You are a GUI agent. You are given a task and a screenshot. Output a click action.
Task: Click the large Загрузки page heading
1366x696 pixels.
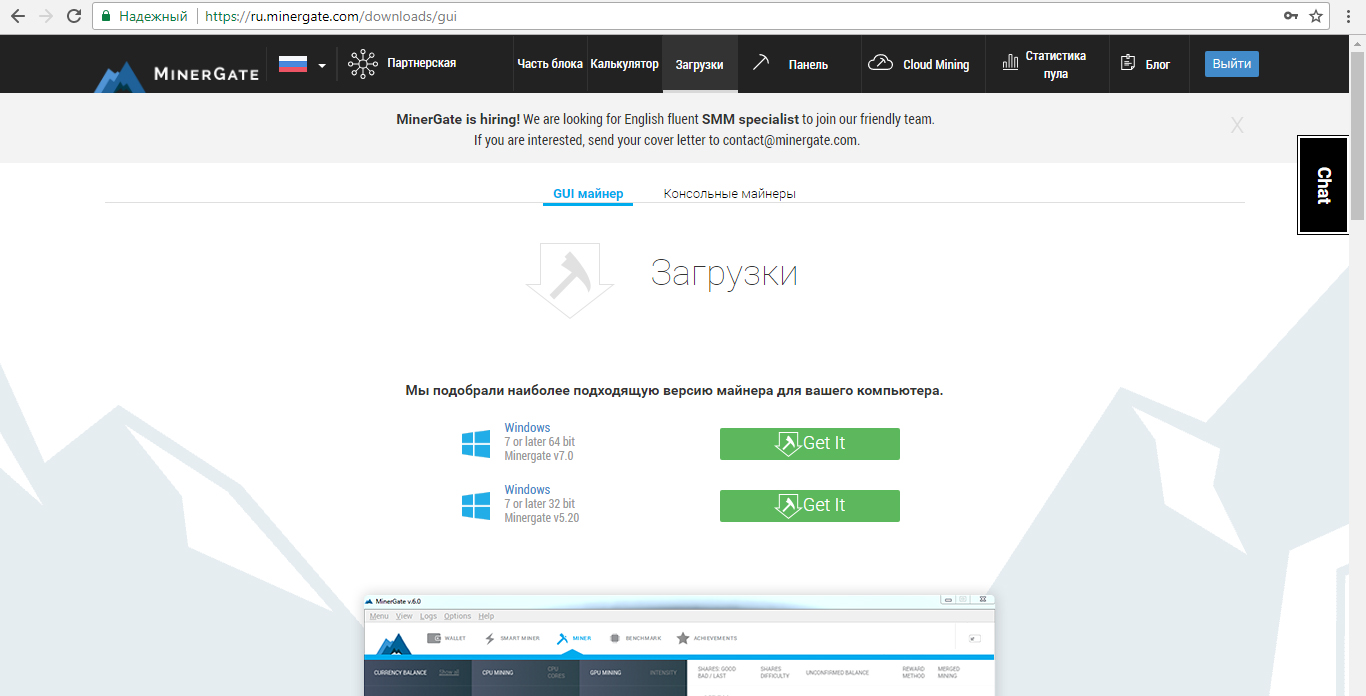click(724, 272)
